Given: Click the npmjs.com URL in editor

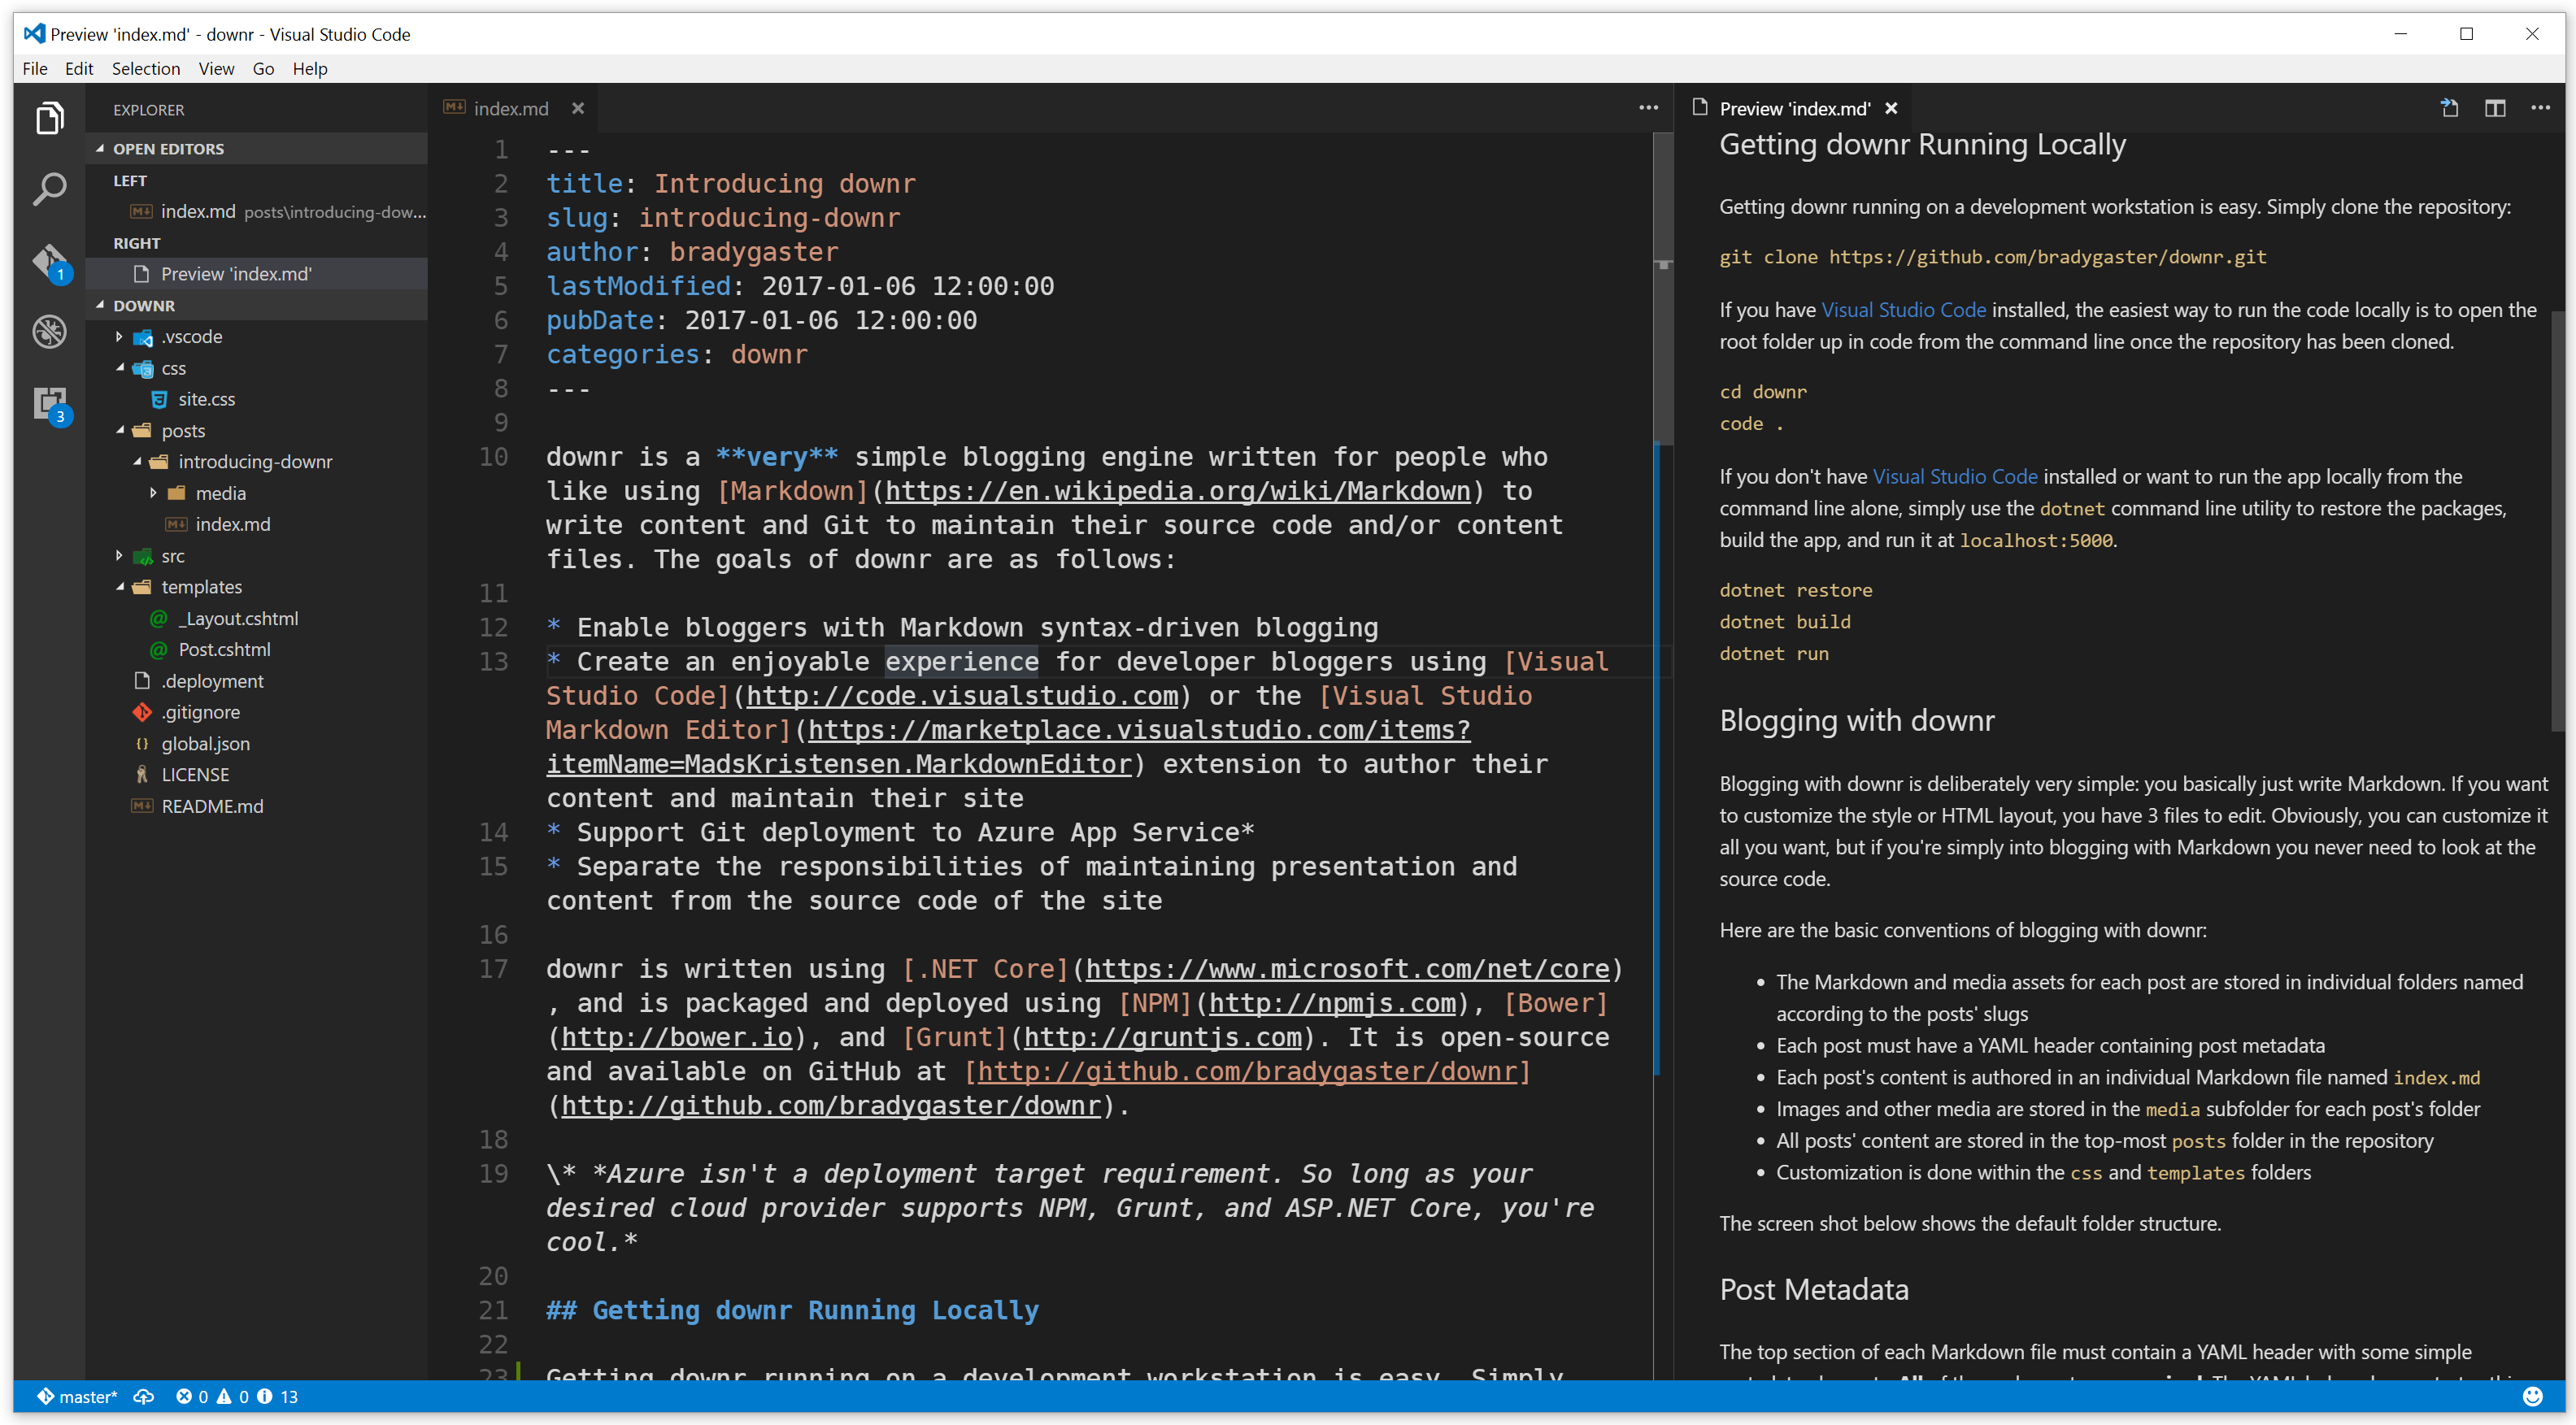Looking at the screenshot, I should point(1332,1003).
